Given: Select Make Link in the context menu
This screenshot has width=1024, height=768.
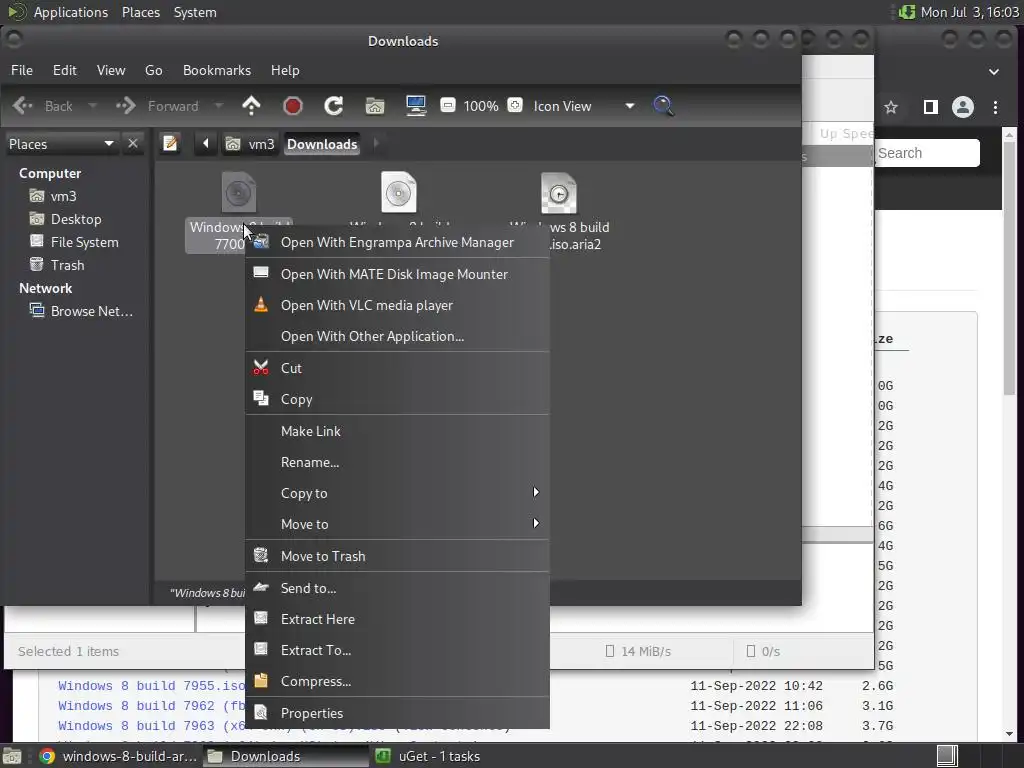Looking at the screenshot, I should tap(397, 431).
